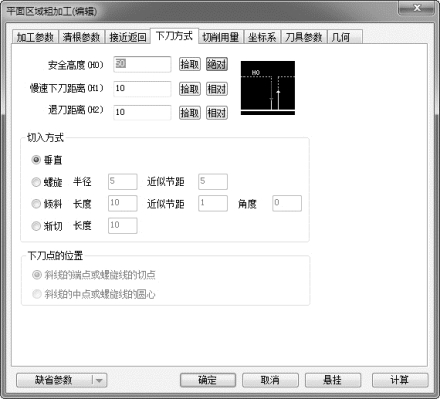The image size is (440, 399).
Task: Select the 渐切 cut-in radio button
Action: coord(36,226)
